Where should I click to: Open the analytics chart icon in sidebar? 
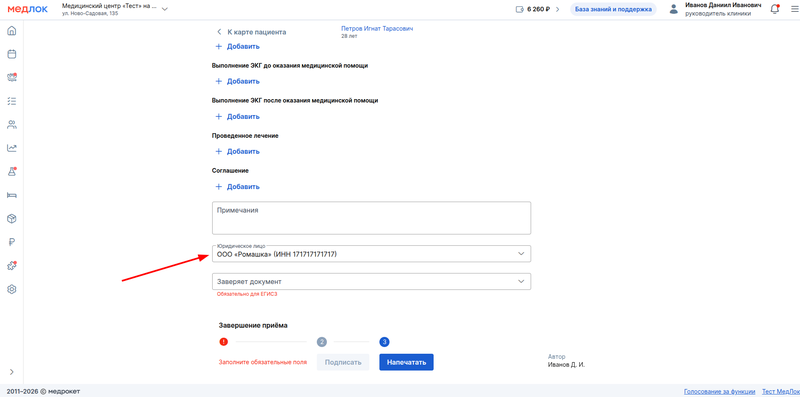12,148
